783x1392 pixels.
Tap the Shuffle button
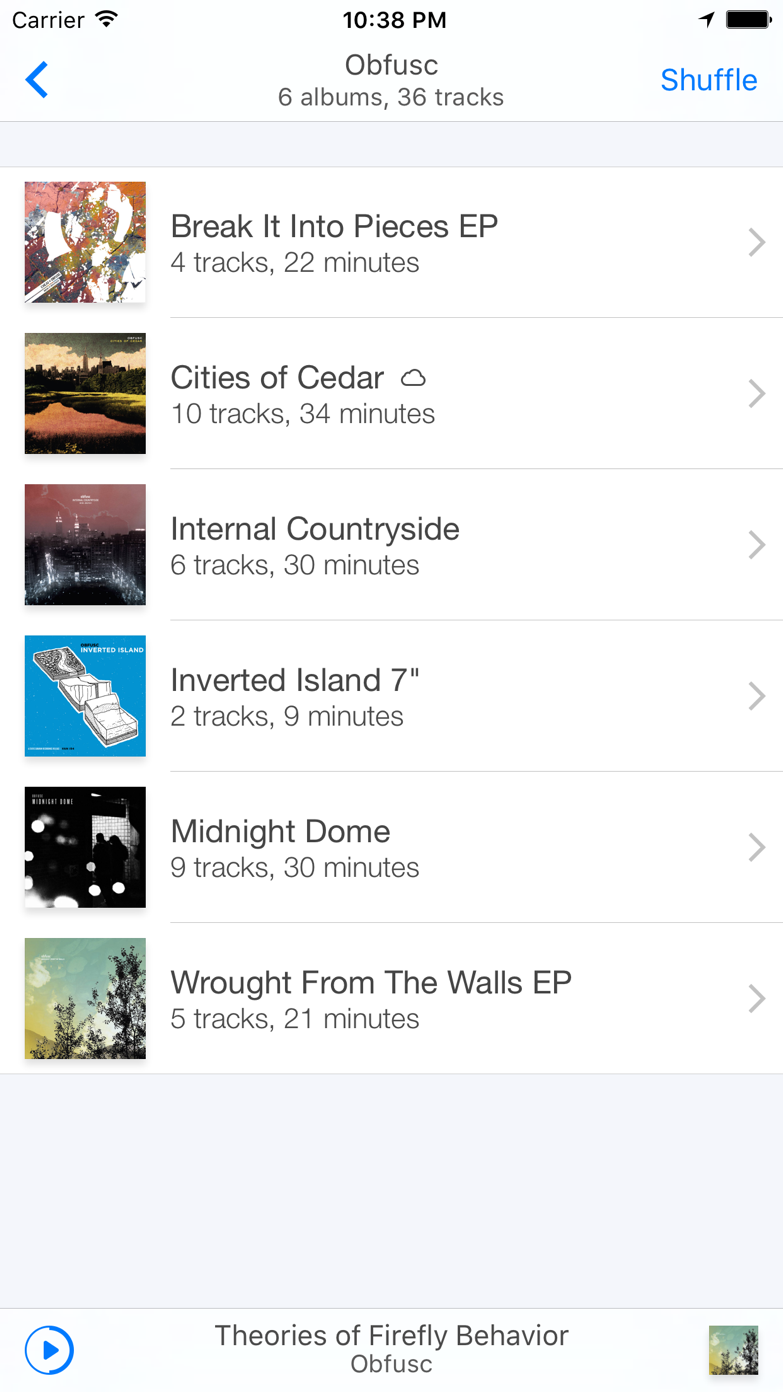(x=708, y=80)
